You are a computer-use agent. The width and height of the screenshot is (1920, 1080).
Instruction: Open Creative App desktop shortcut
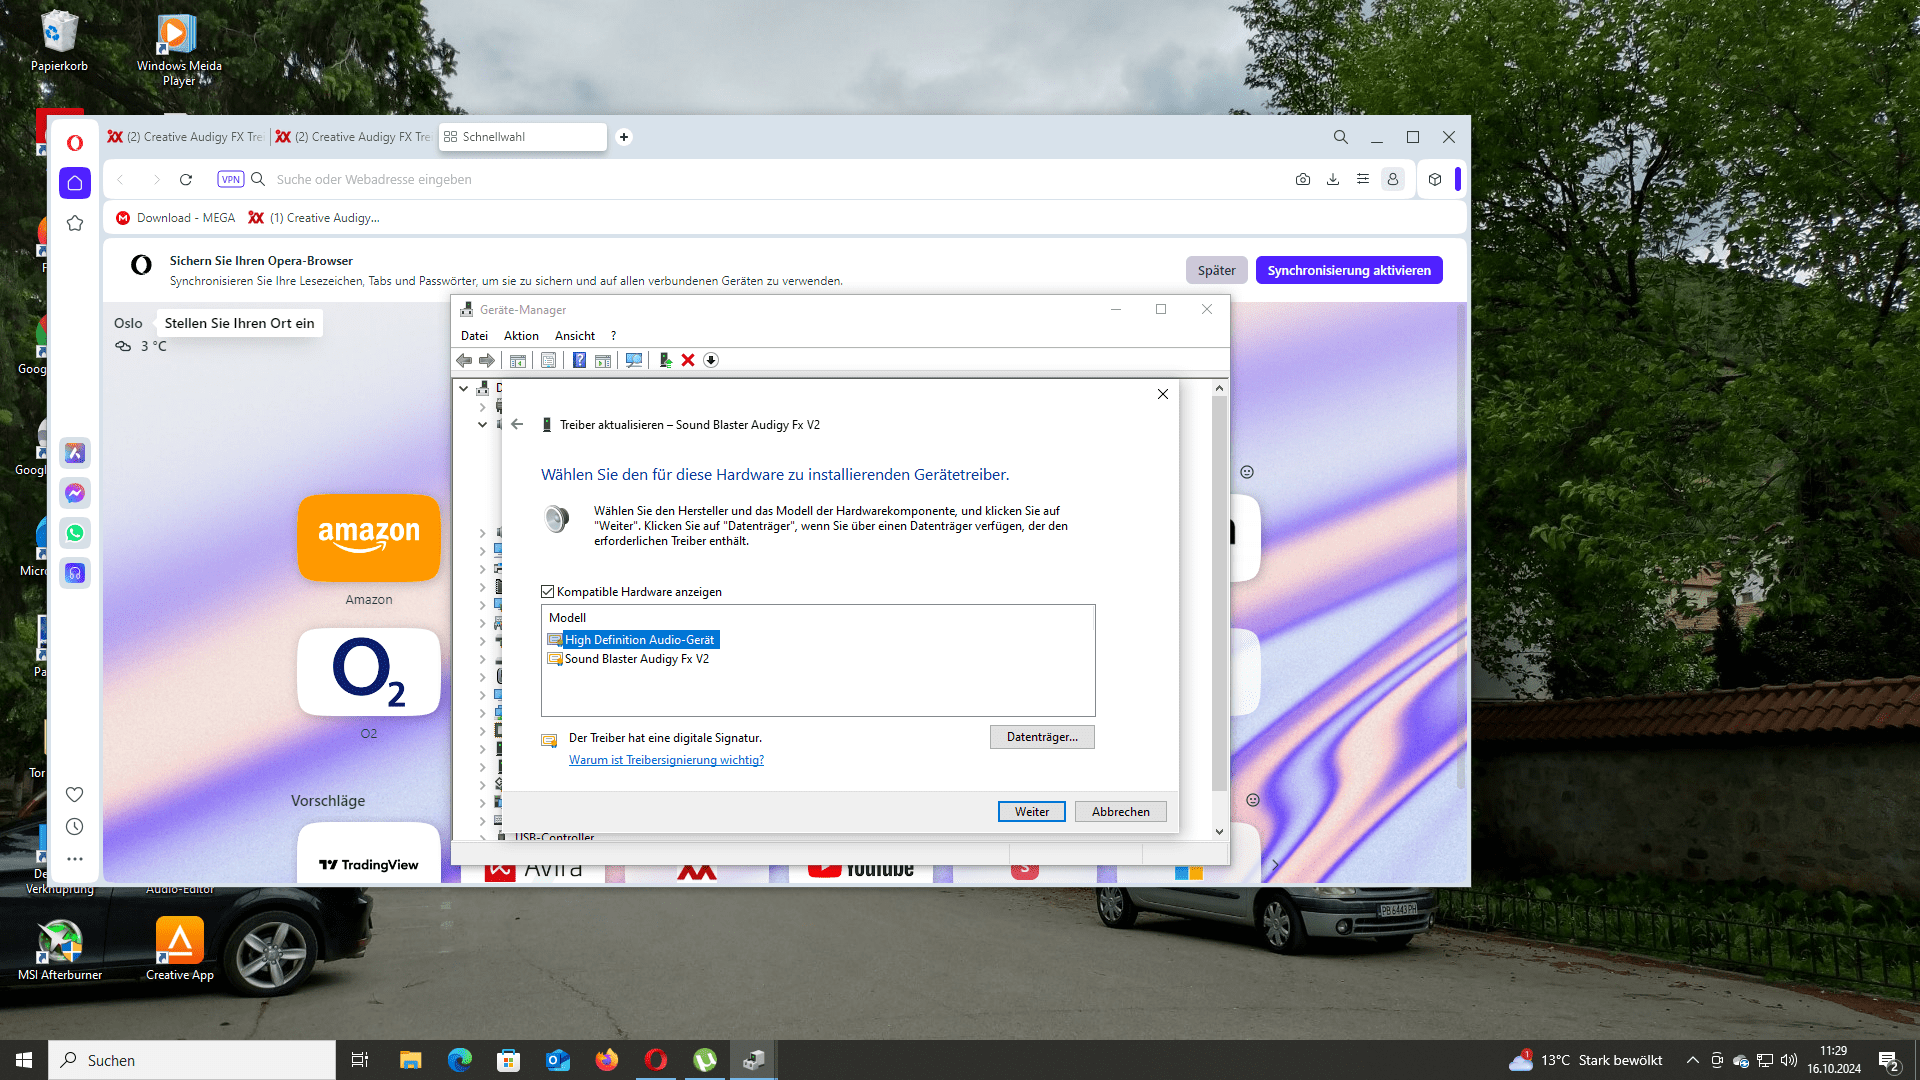[x=180, y=949]
